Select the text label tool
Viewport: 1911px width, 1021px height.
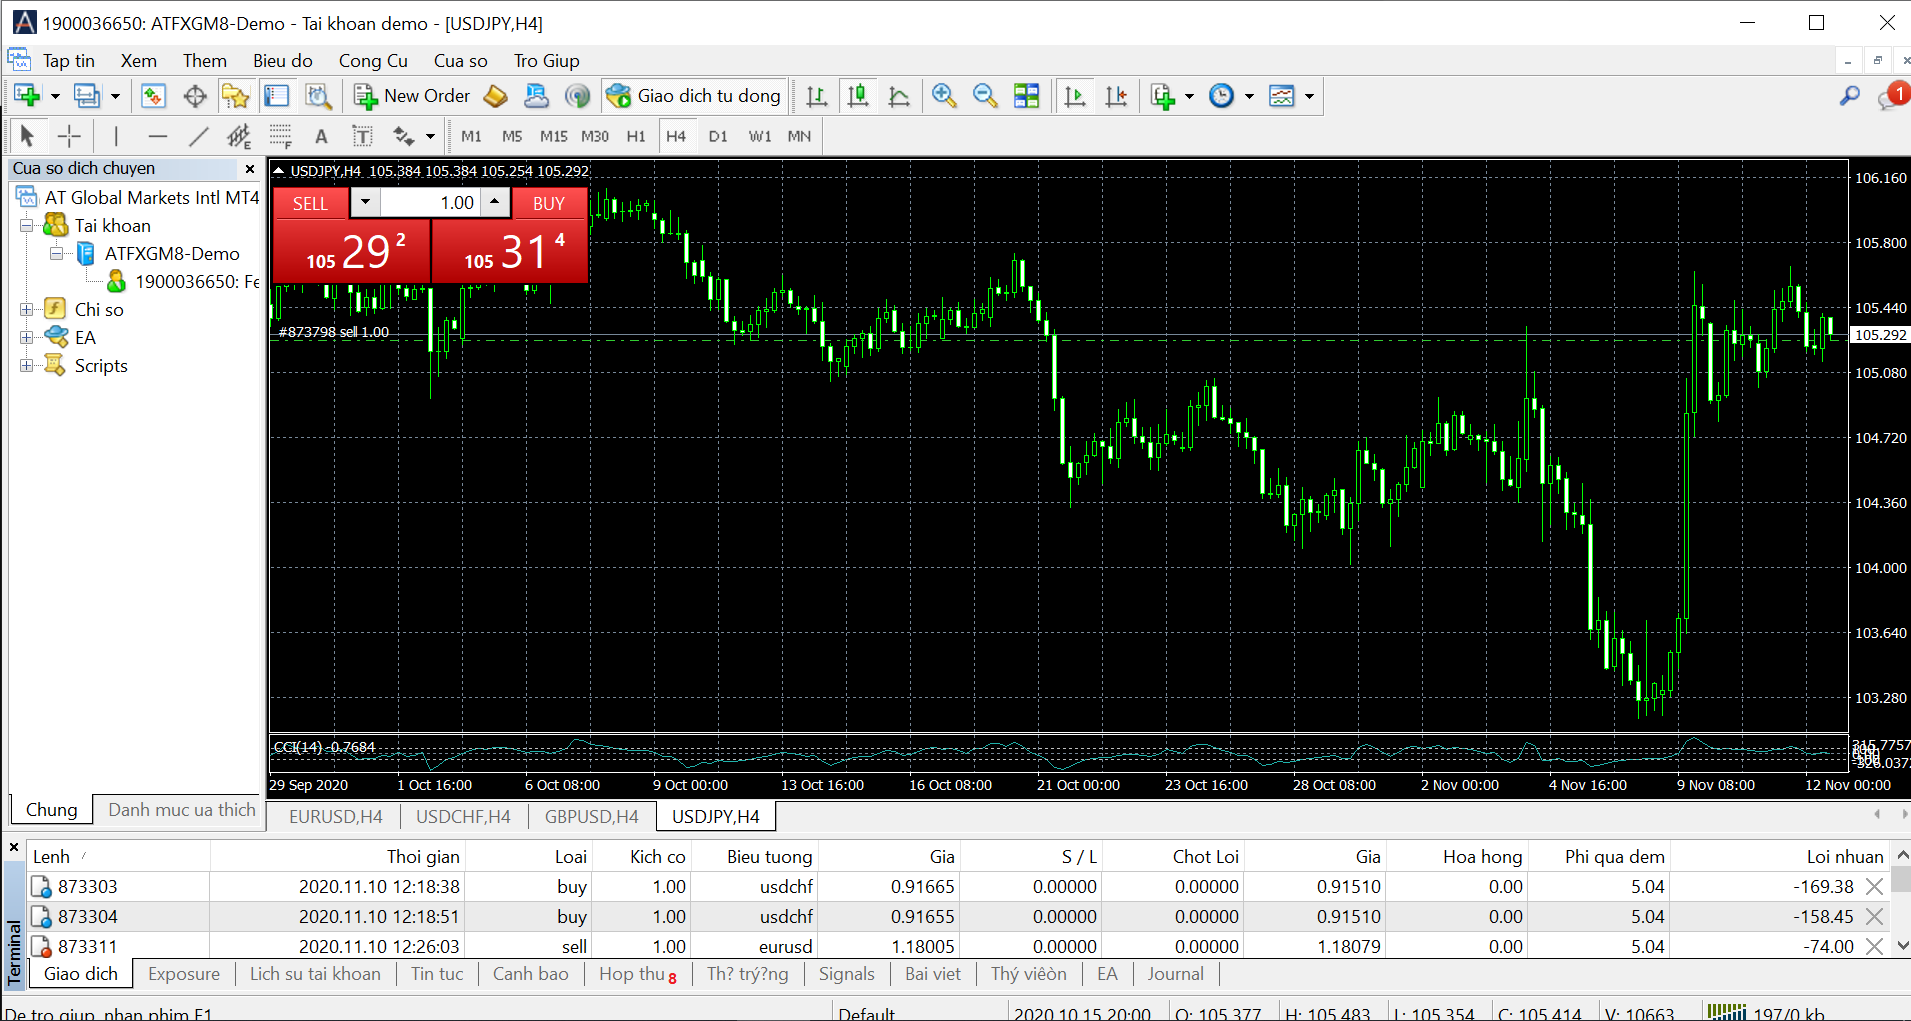tap(362, 136)
